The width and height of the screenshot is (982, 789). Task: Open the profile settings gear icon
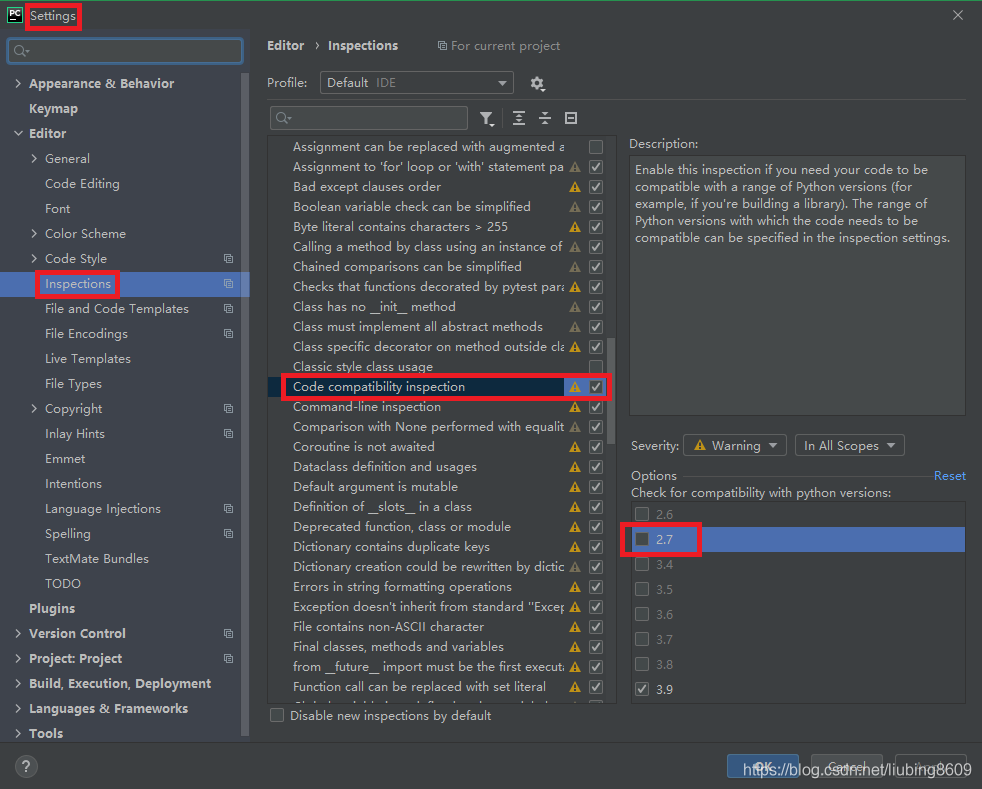(x=537, y=84)
